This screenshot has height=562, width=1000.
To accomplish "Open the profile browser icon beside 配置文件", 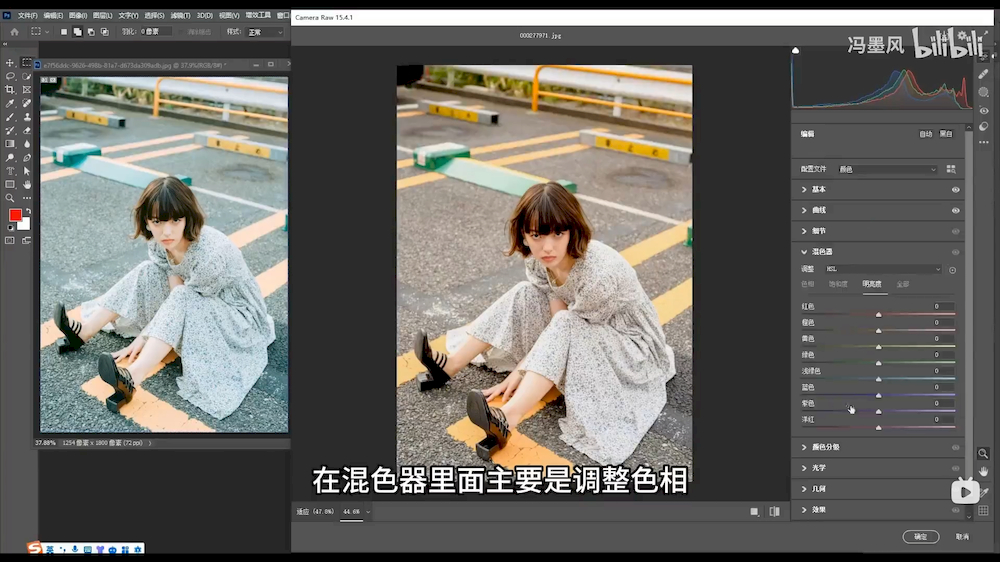I will point(951,169).
